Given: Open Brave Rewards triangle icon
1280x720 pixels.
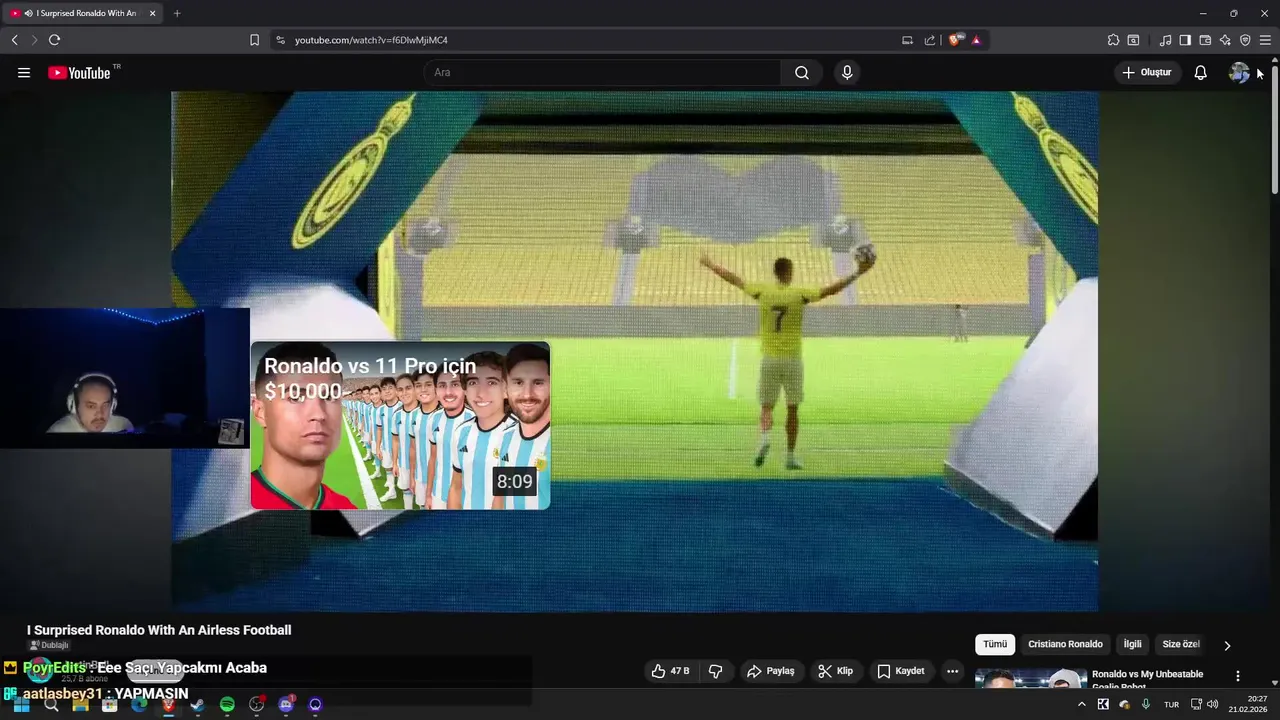Looking at the screenshot, I should pyautogui.click(x=976, y=40).
